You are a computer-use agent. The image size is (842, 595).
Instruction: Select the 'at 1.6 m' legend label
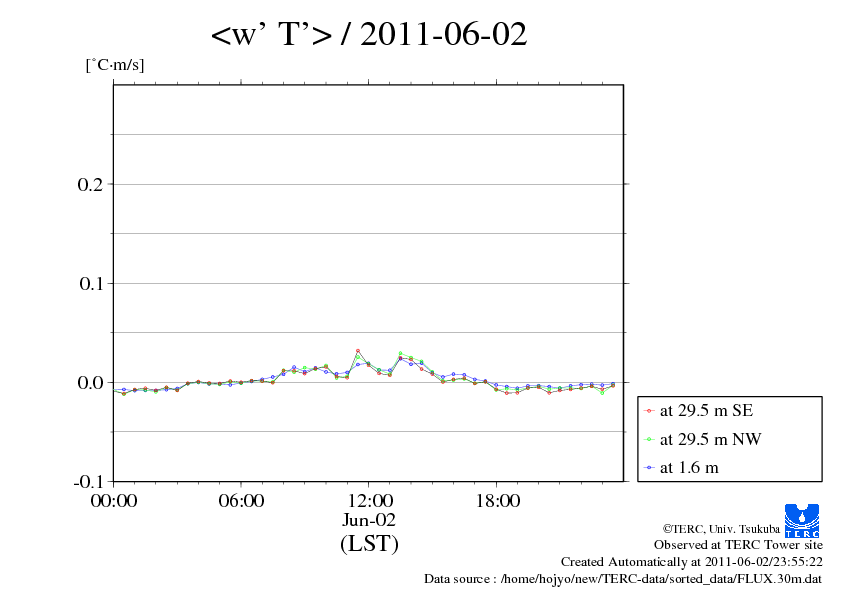tap(690, 468)
